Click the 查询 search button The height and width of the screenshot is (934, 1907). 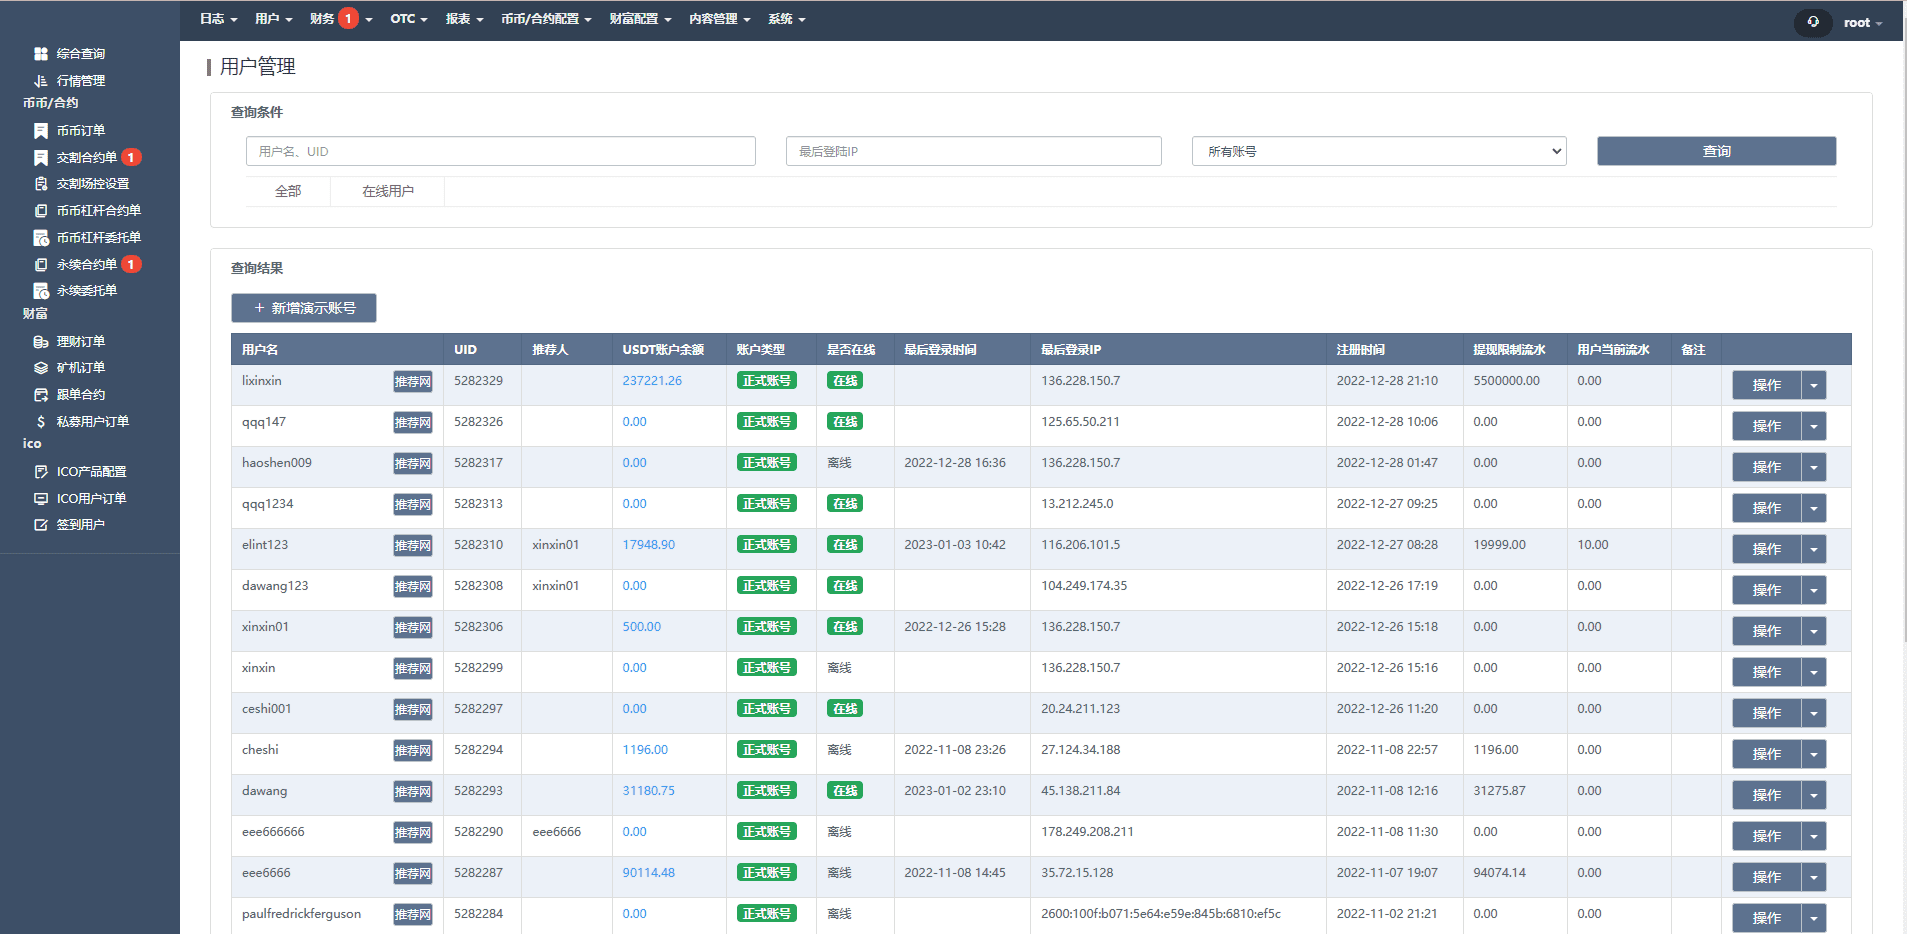pos(1716,151)
